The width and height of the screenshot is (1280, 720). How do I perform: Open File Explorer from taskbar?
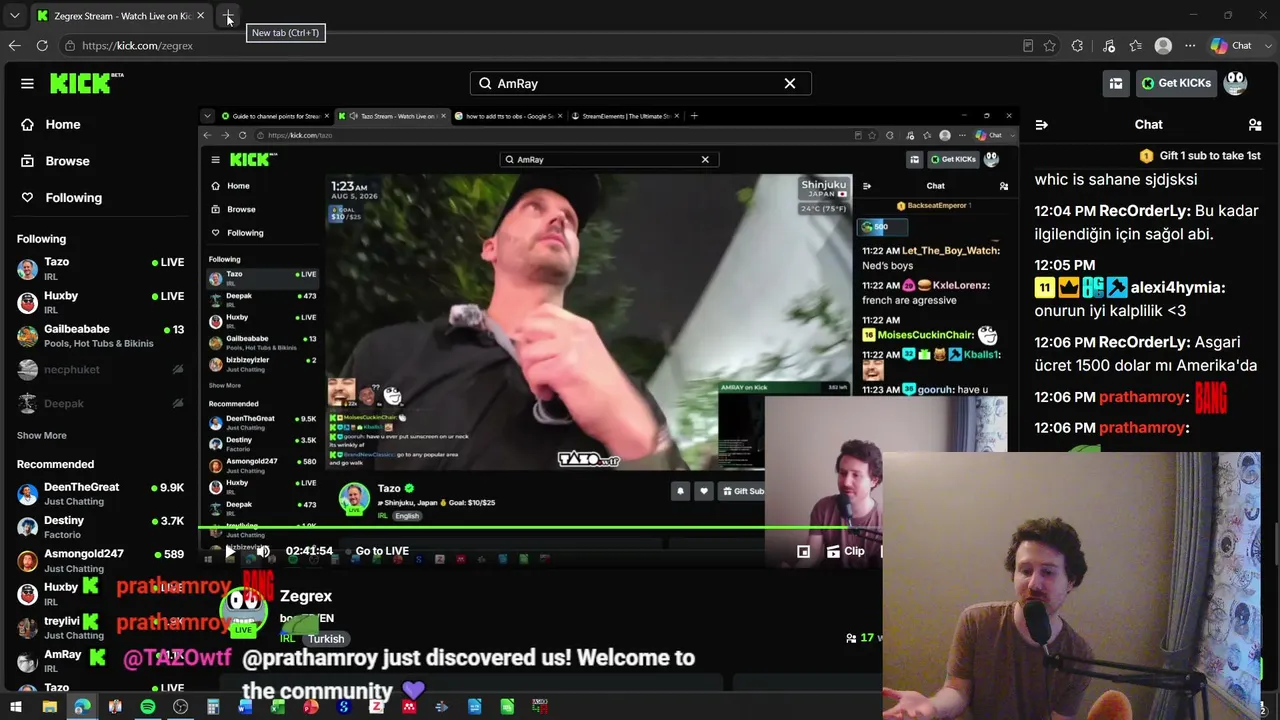point(49,707)
